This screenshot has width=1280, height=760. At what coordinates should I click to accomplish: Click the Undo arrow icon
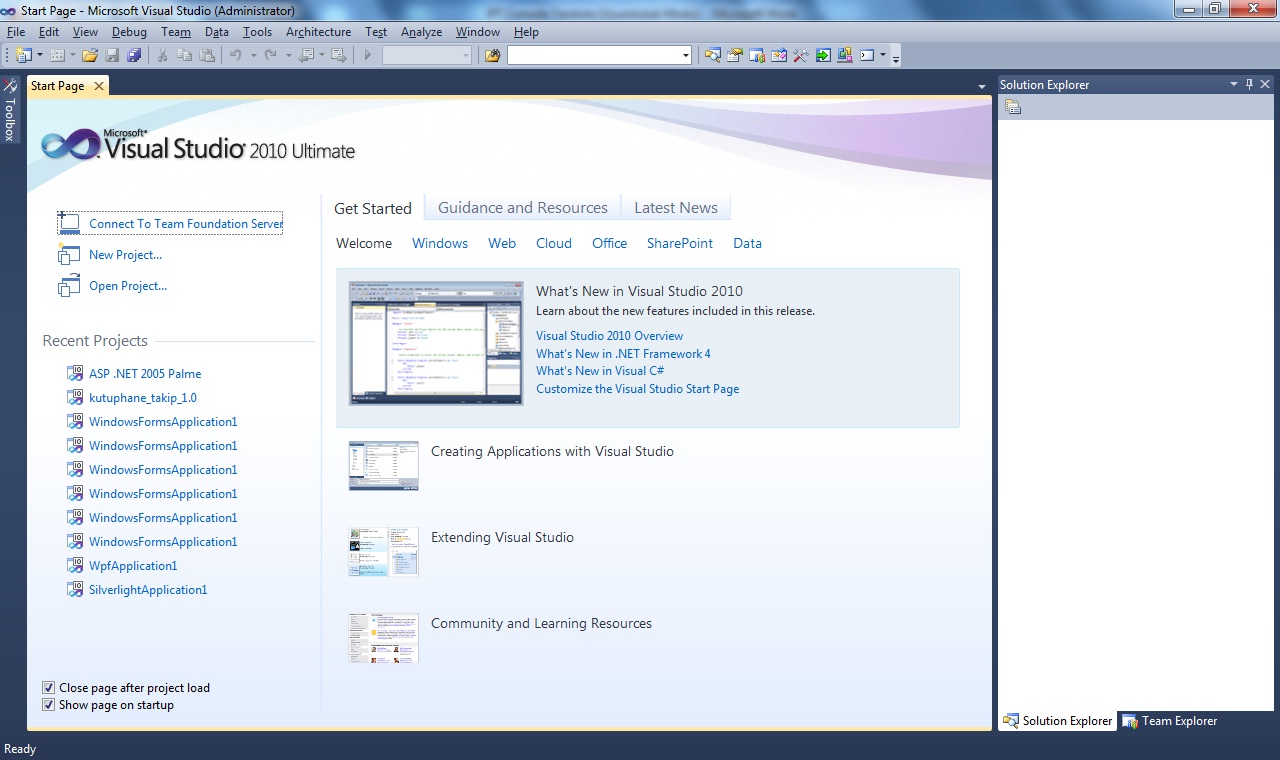[236, 56]
